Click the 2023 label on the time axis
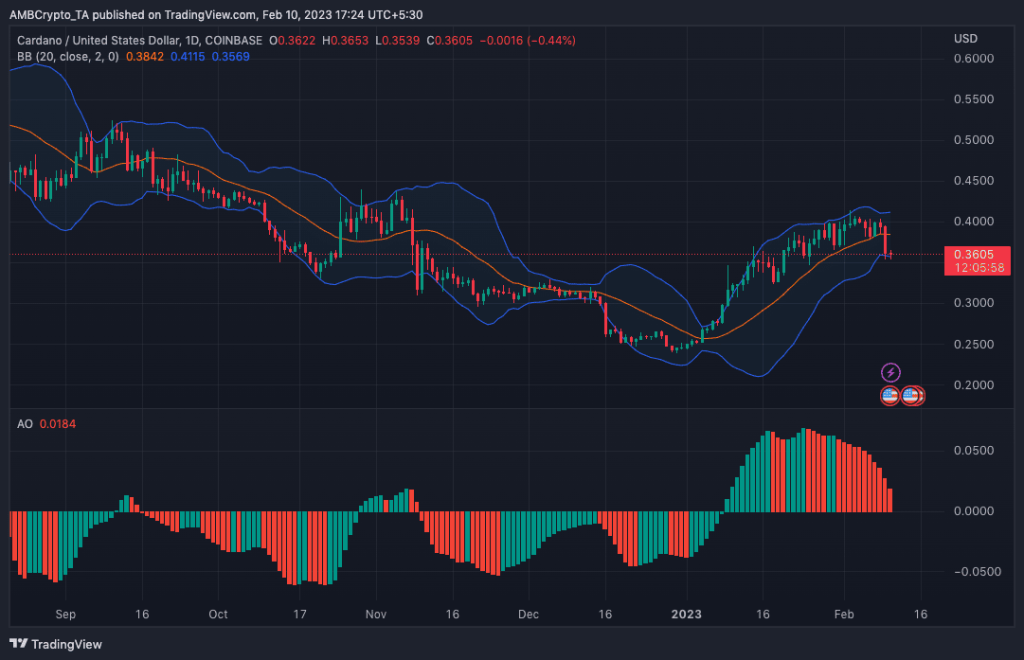 pyautogui.click(x=687, y=613)
